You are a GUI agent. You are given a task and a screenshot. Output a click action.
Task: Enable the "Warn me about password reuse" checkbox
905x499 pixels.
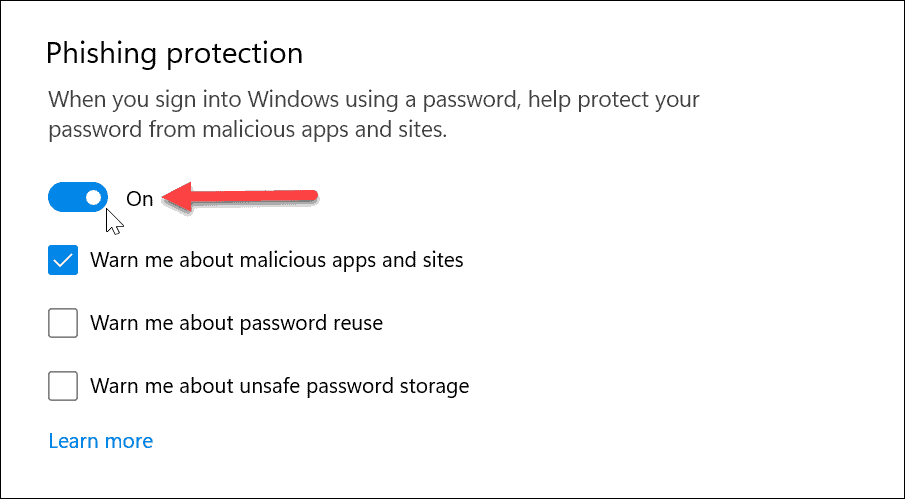coord(63,323)
